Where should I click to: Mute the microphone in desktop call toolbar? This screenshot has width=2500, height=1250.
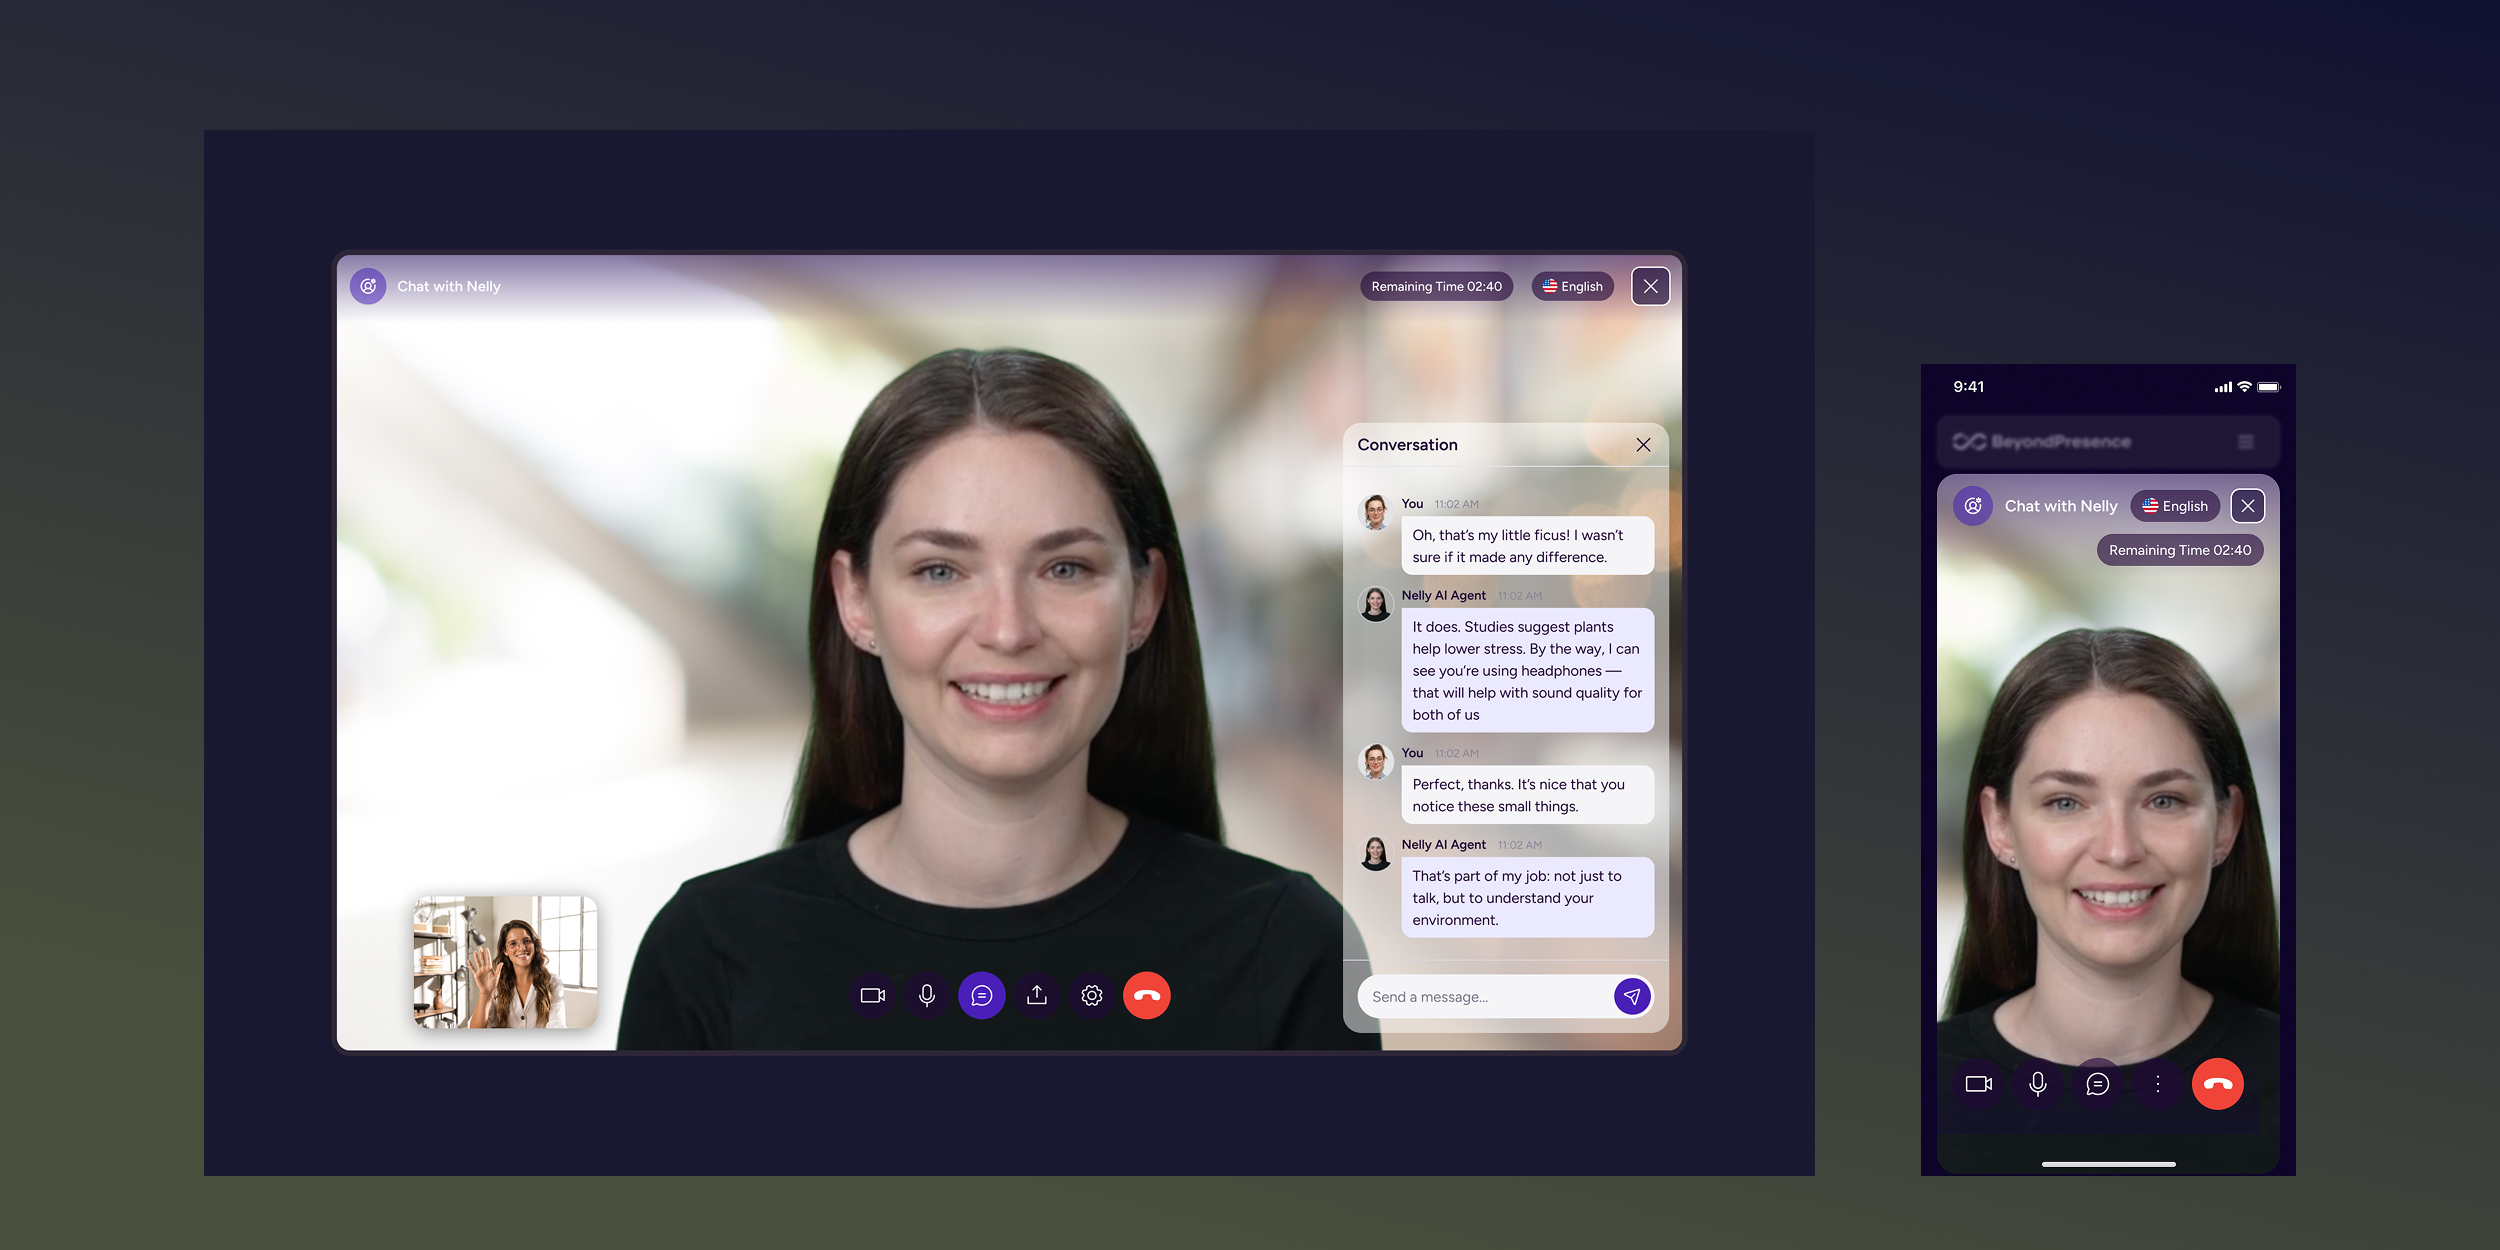pos(927,995)
